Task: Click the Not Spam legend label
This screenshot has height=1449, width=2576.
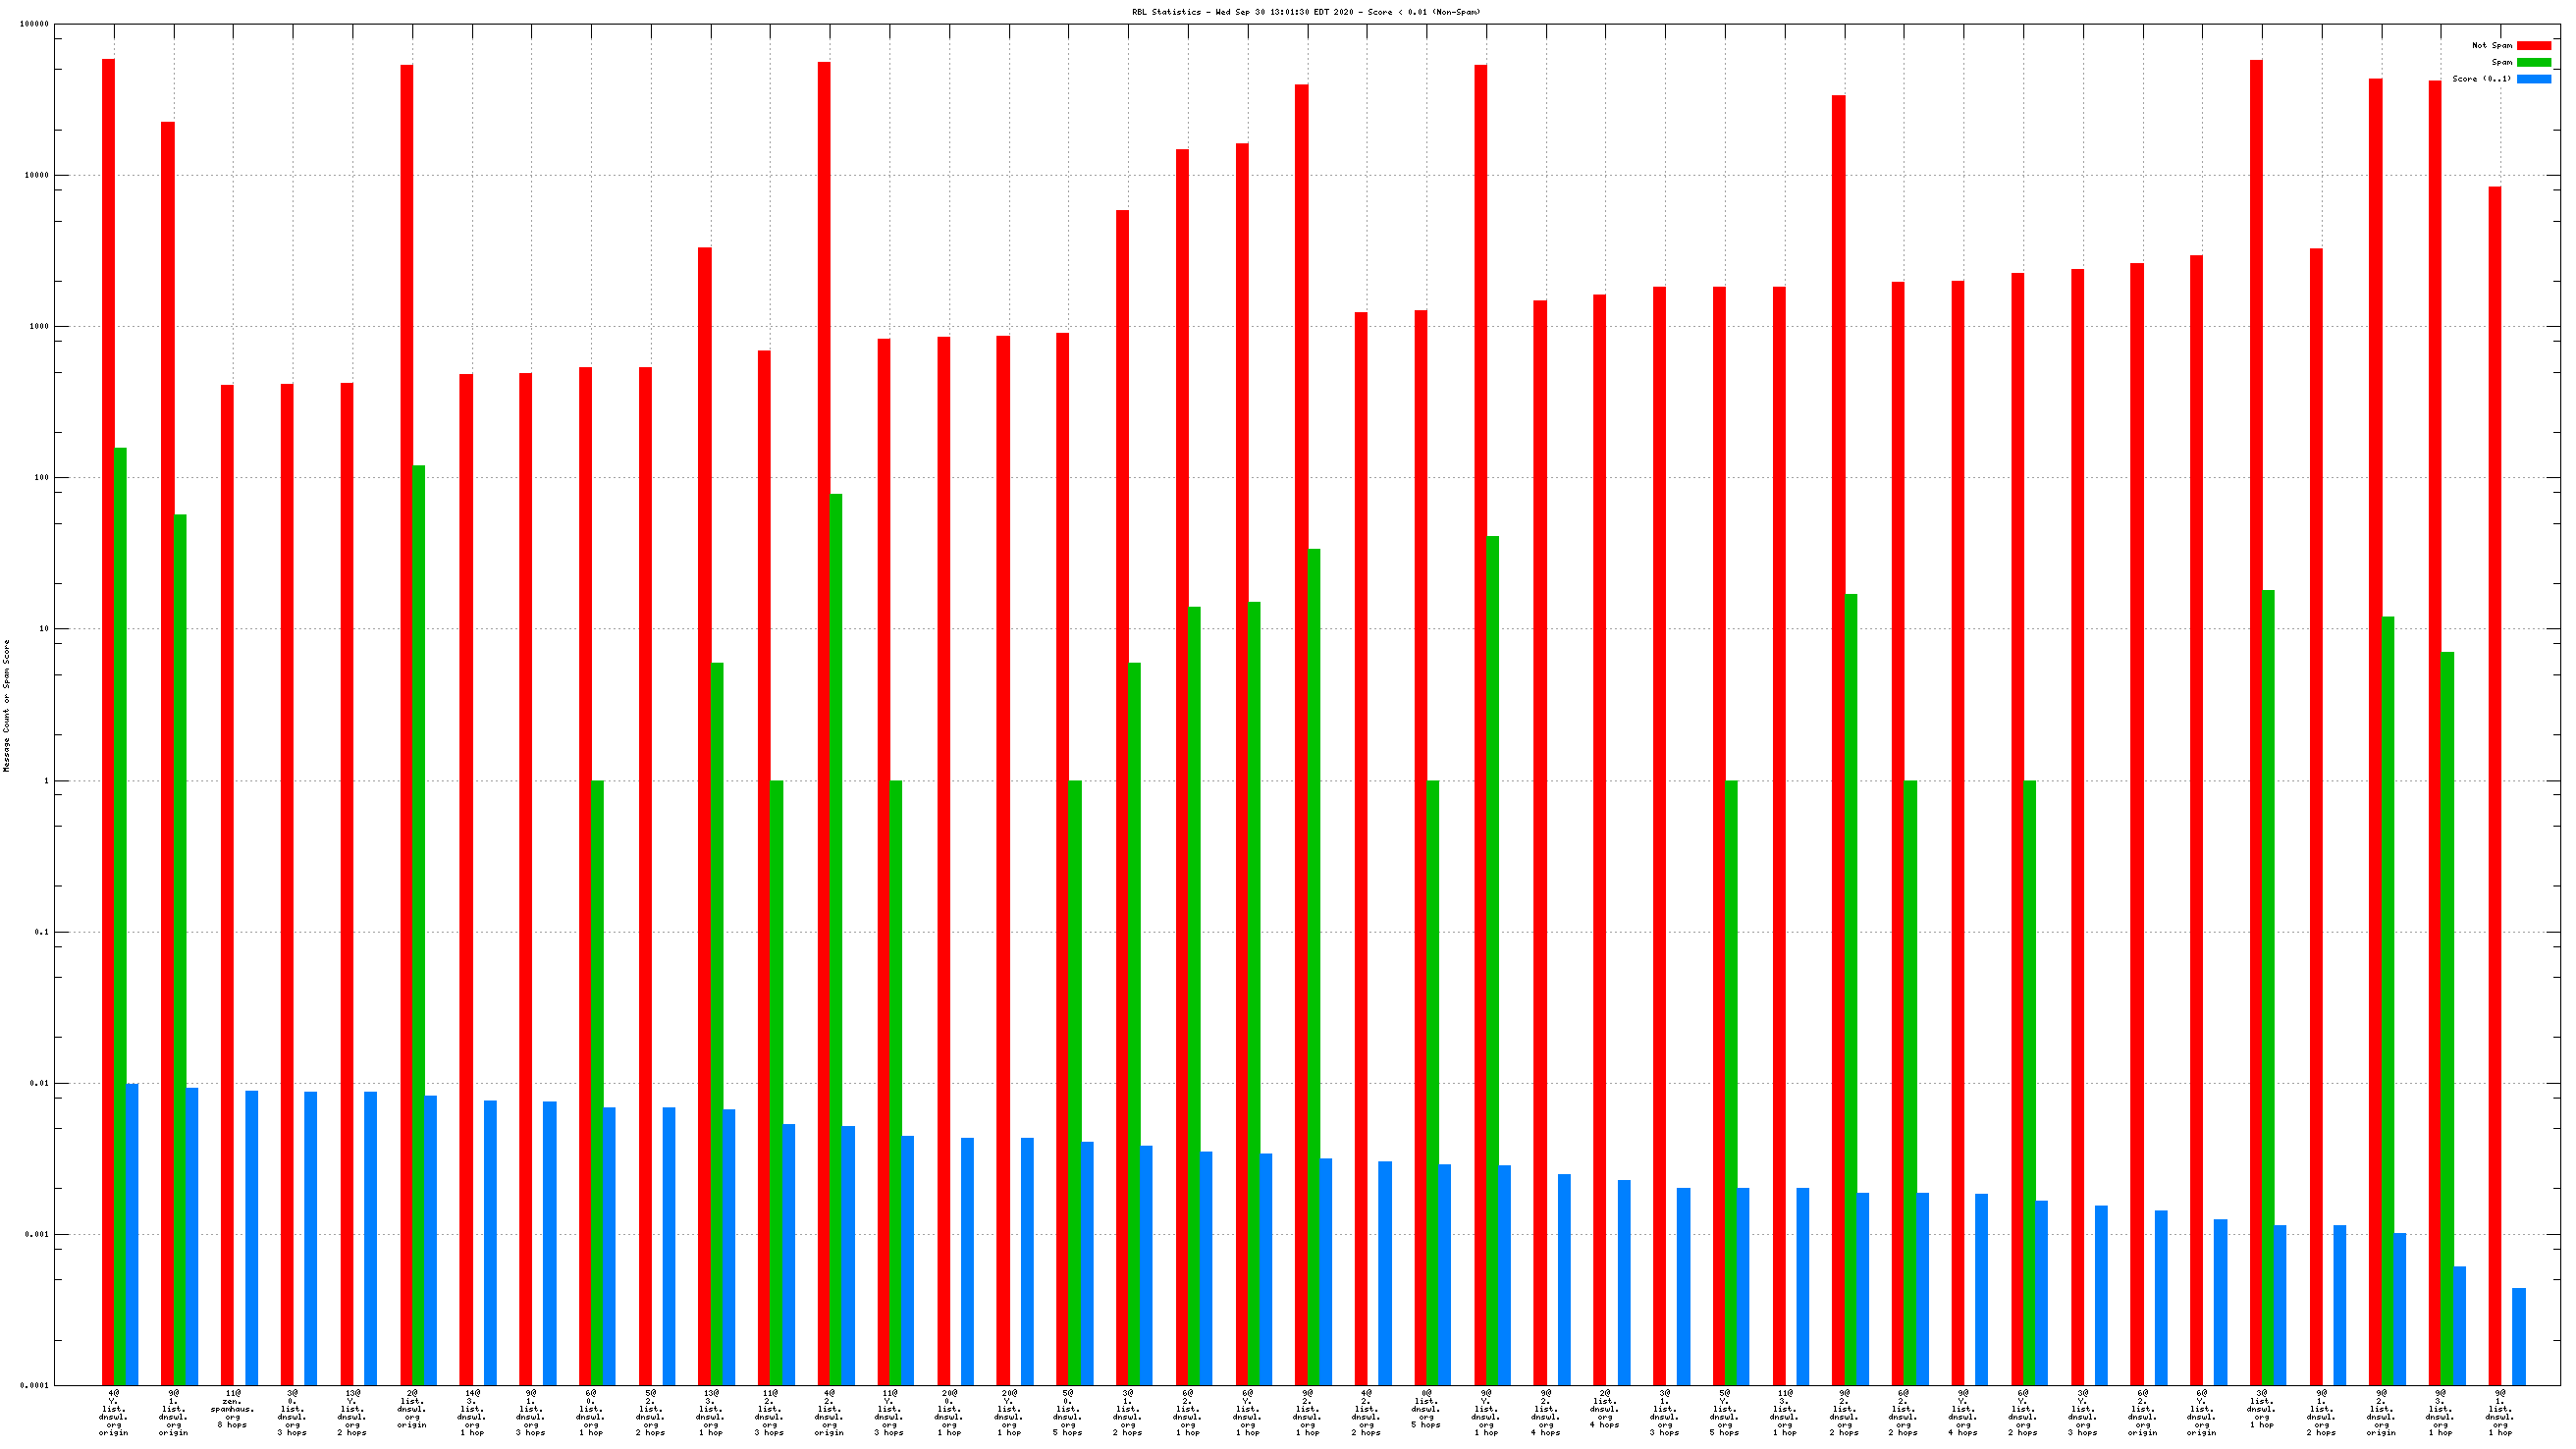Action: pyautogui.click(x=2491, y=45)
